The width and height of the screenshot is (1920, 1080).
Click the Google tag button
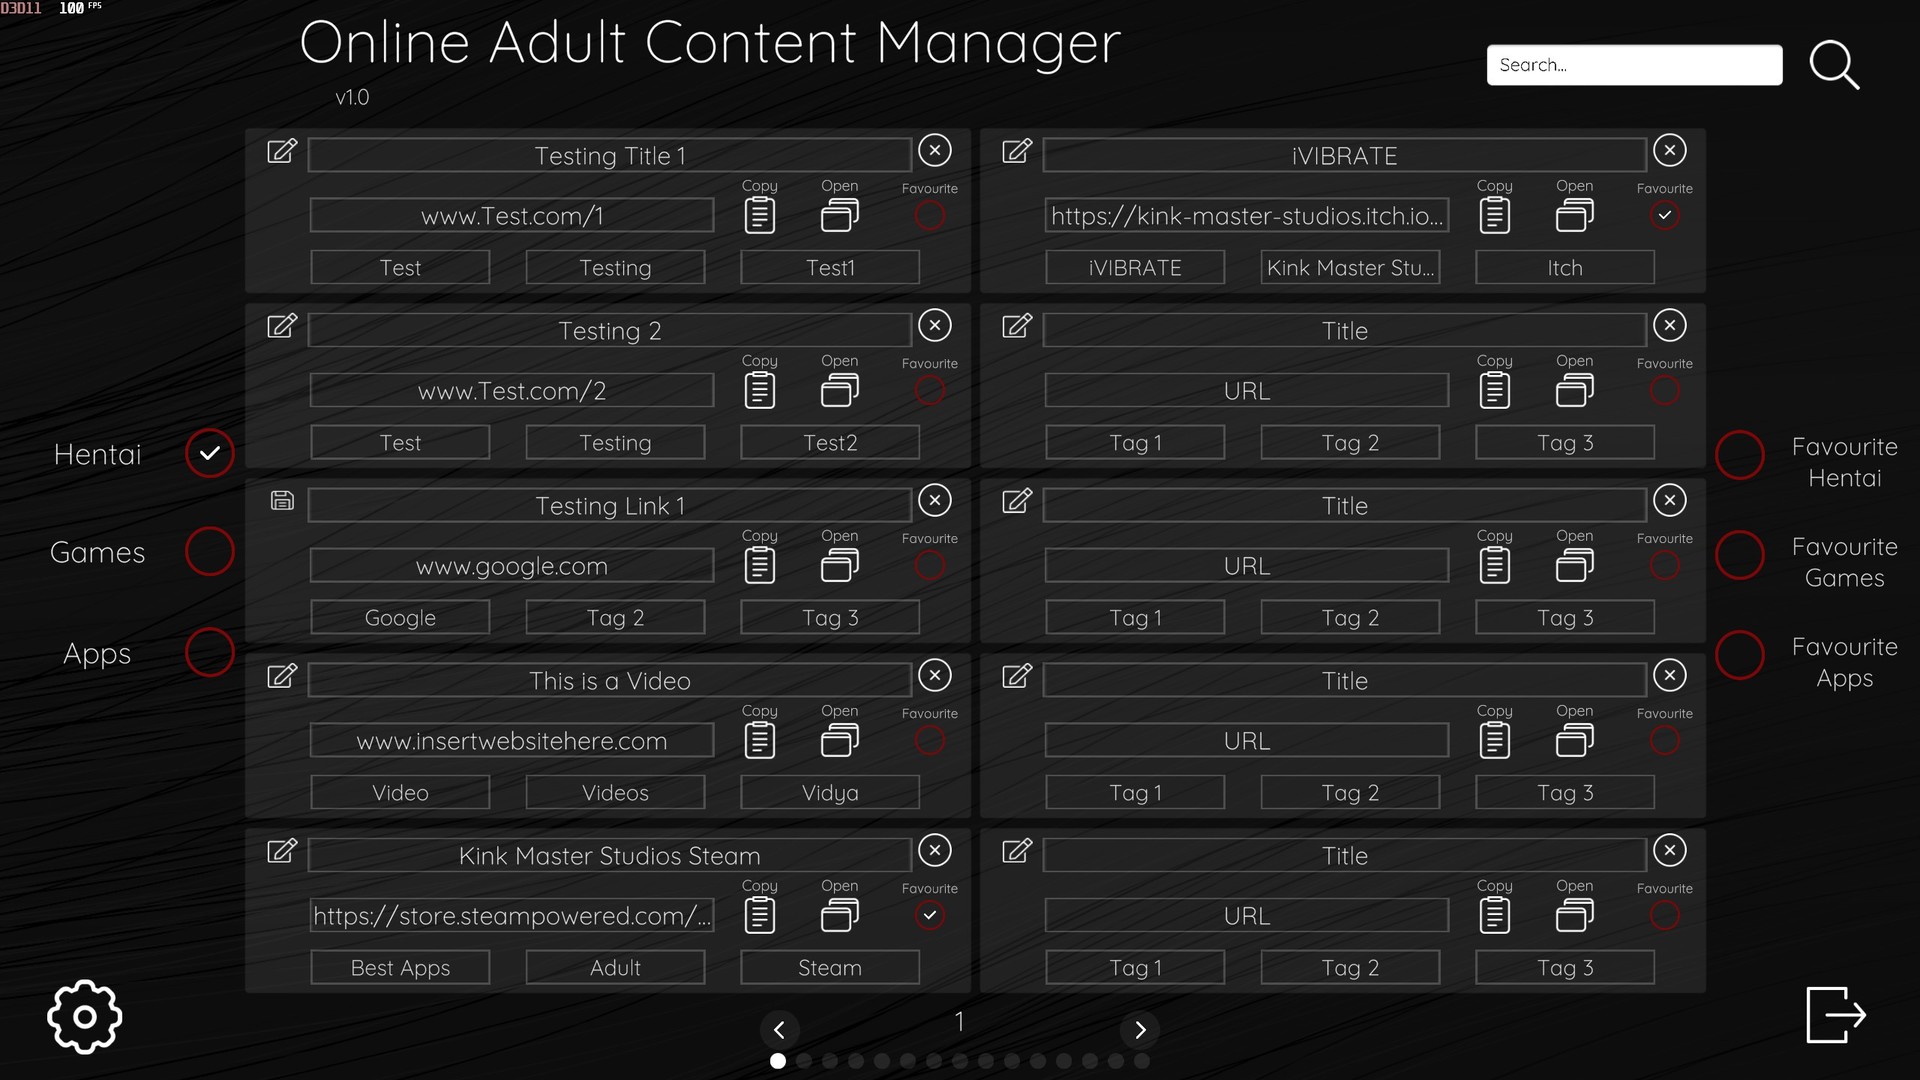(400, 617)
